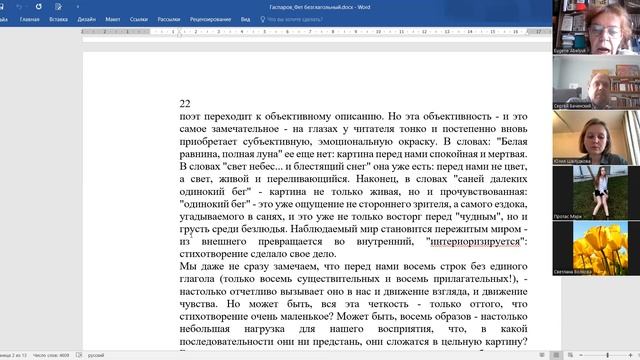Screen dimensions: 640x360
Task: Open the Ссылки ribbon tab
Action: click(x=139, y=19)
